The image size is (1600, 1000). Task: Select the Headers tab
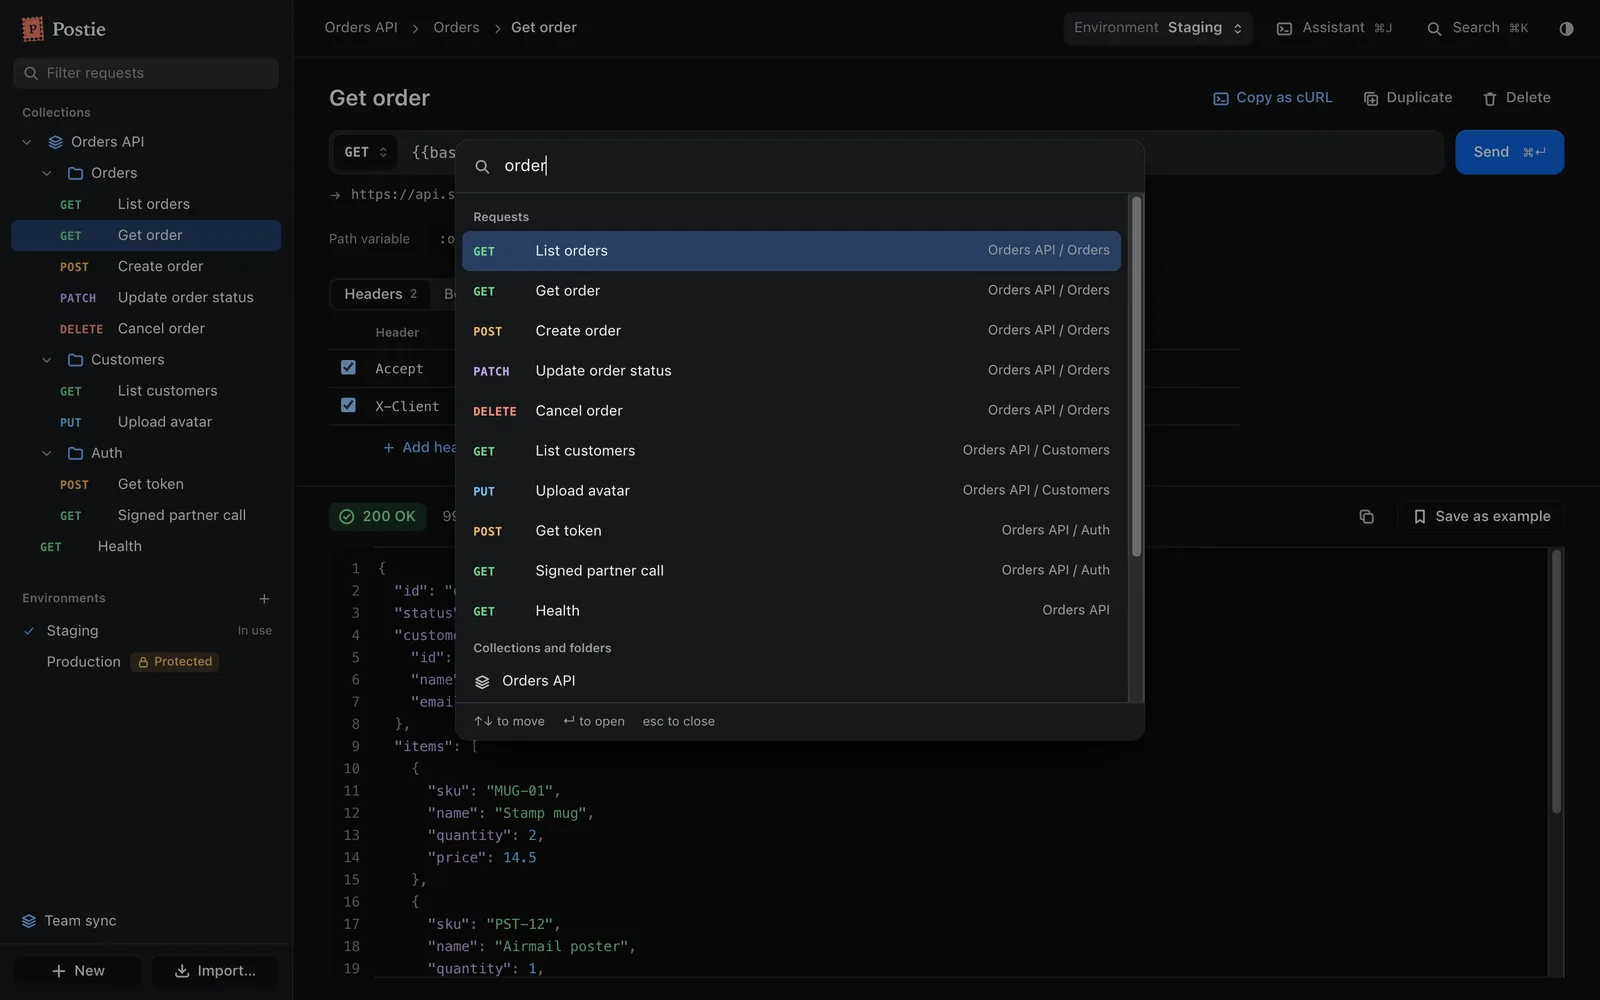[x=380, y=294]
